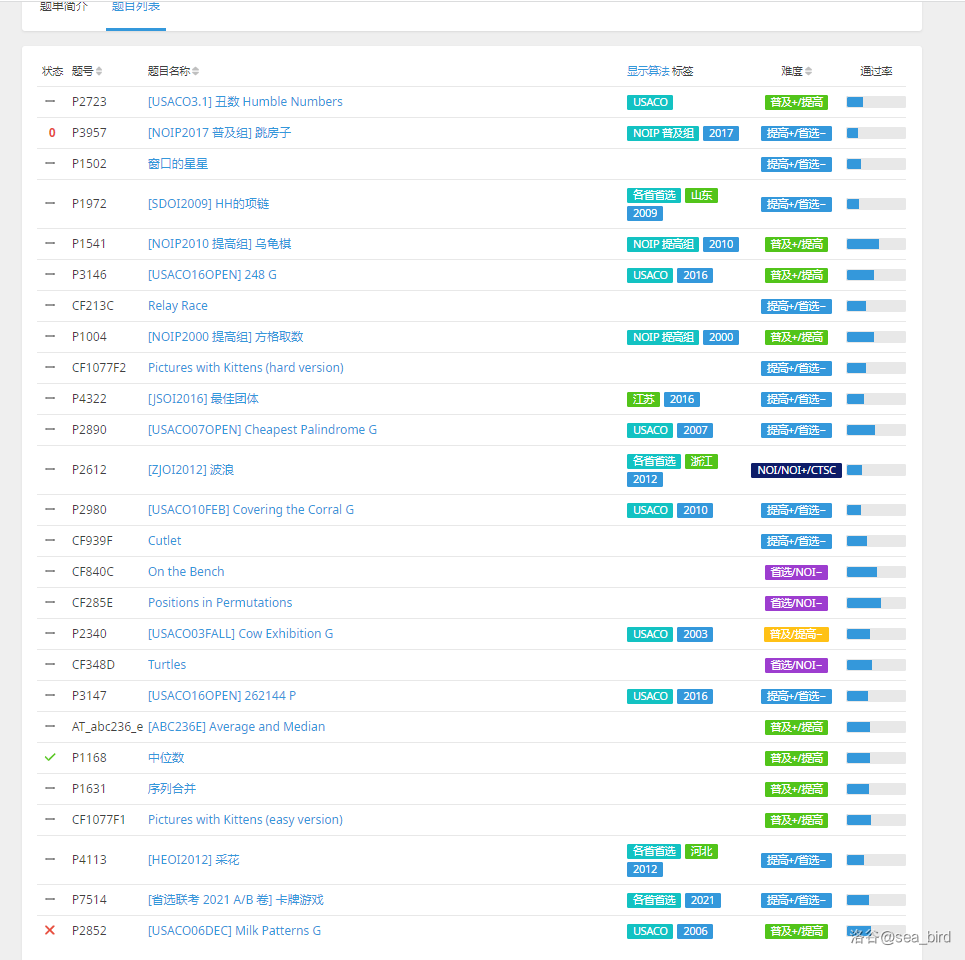Click the purple 省选/NOI− badge for CF285E
This screenshot has width=965, height=960.
796,603
